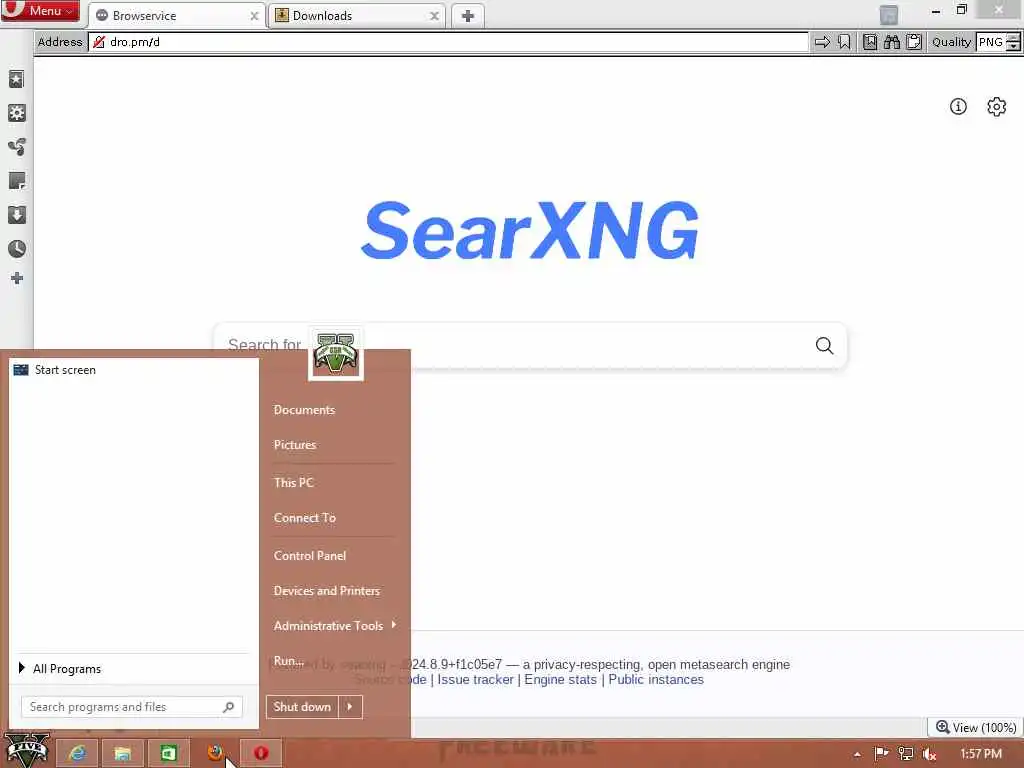Screen dimensions: 1024x768
Task: Open Firefox from the taskbar
Action: 215,754
